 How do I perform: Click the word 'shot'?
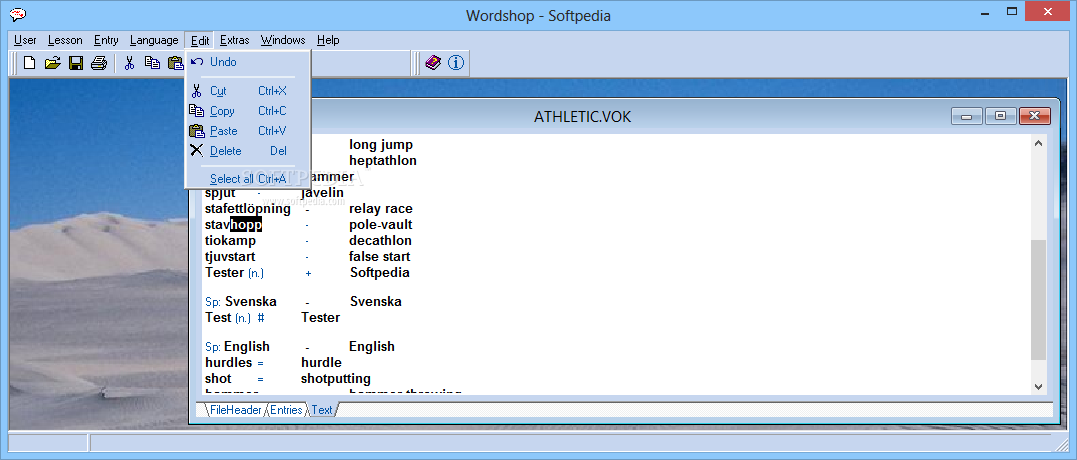tap(218, 379)
